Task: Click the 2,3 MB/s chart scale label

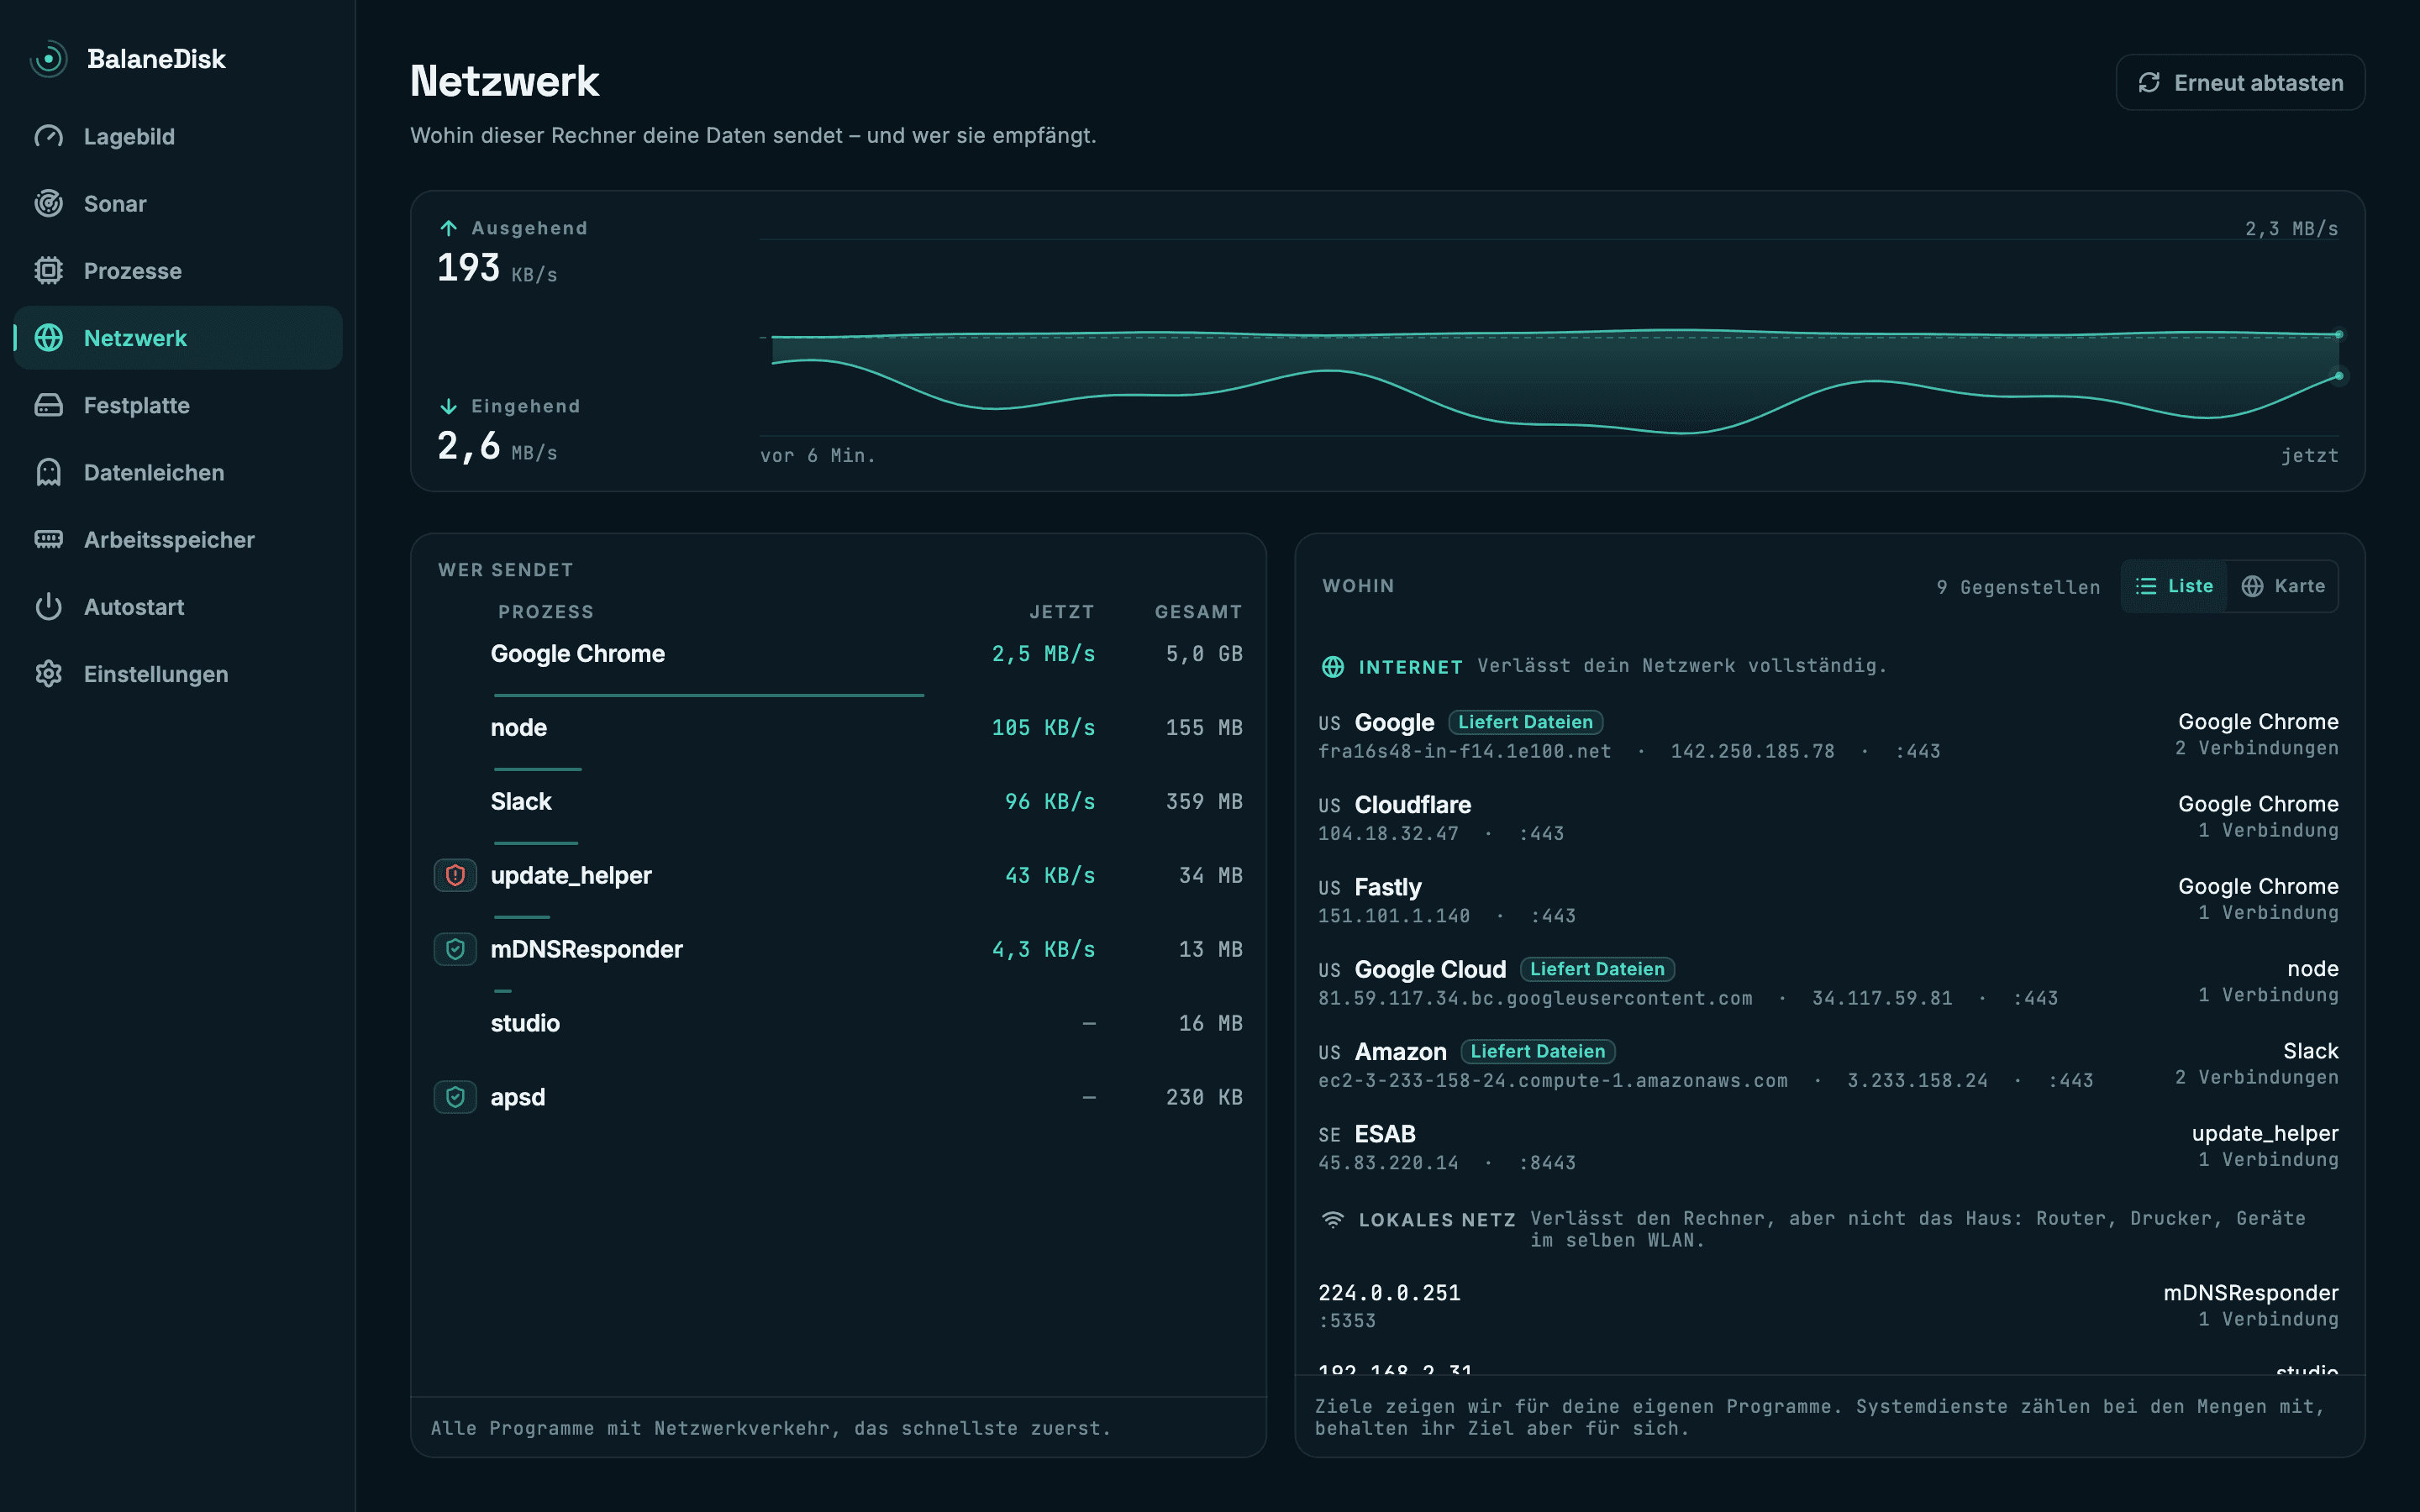Action: 2291,229
